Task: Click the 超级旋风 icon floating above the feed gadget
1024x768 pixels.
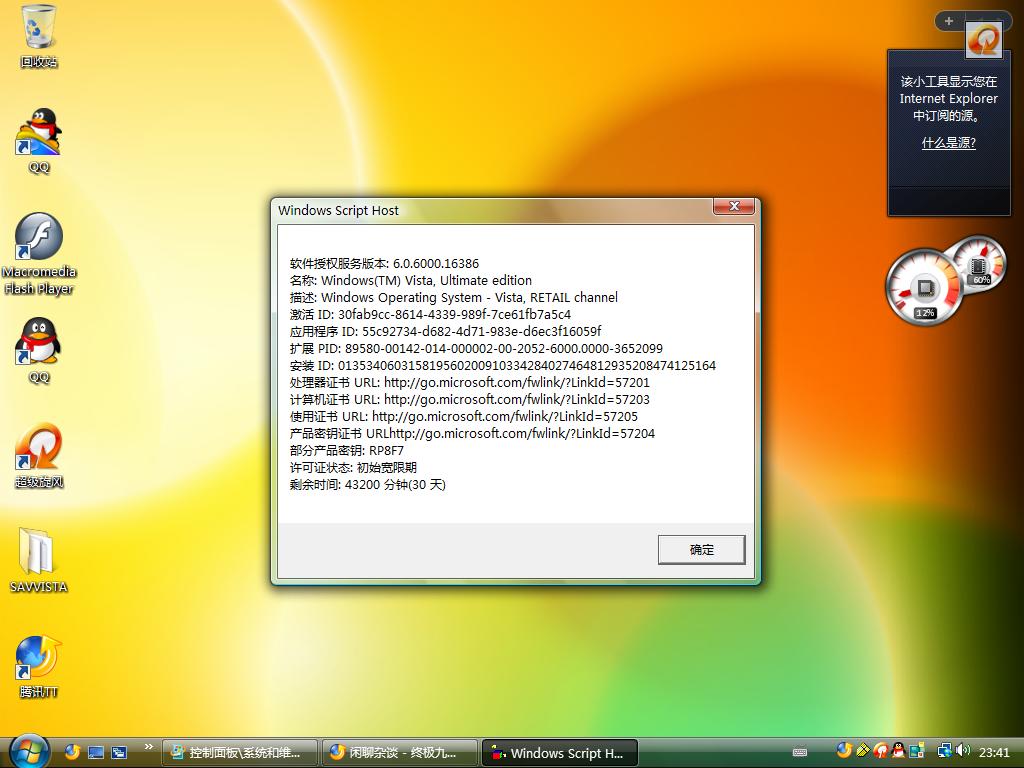Action: point(983,40)
